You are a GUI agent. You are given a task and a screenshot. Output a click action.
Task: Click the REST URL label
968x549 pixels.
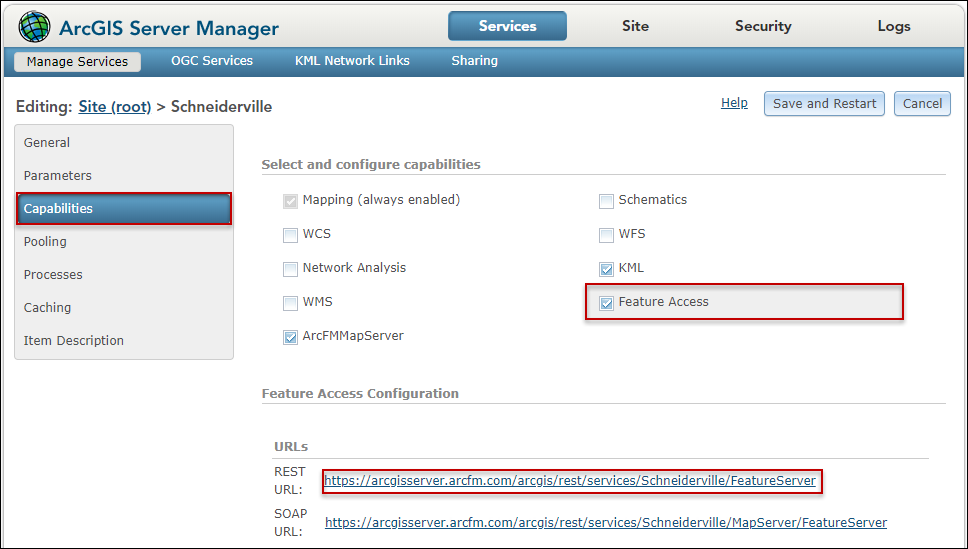(290, 480)
